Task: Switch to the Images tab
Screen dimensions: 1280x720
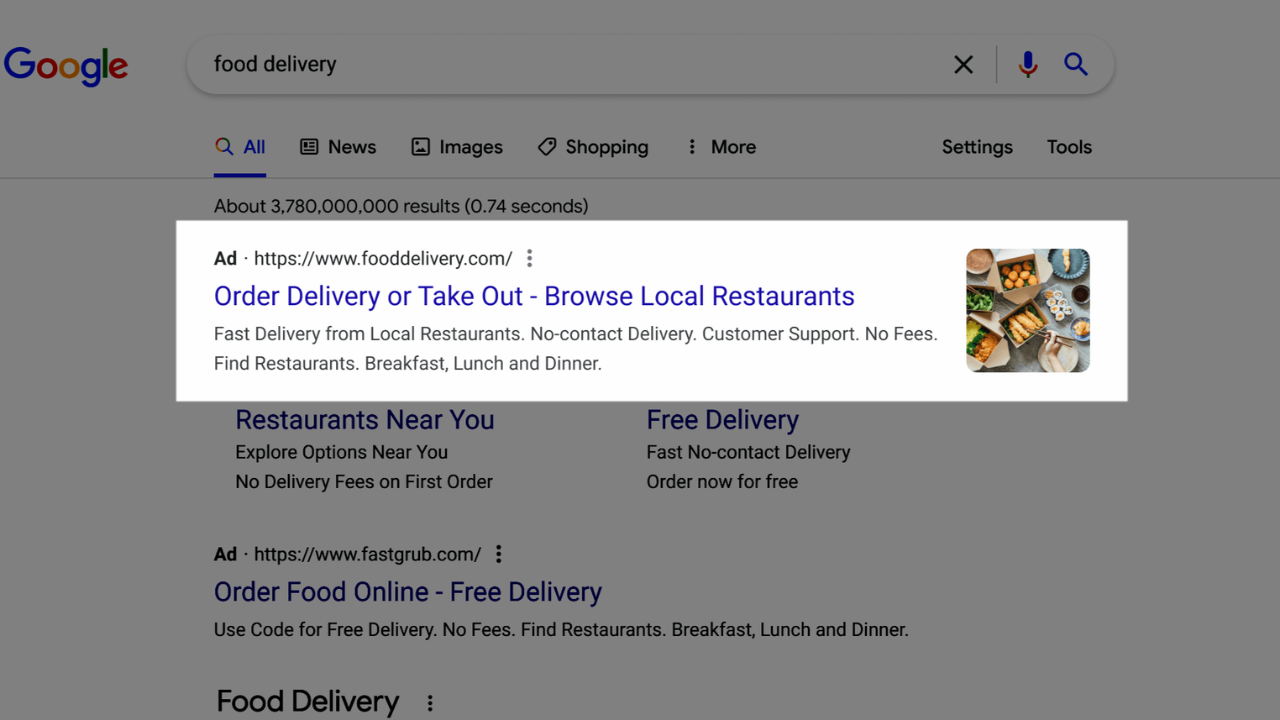Action: click(x=457, y=147)
